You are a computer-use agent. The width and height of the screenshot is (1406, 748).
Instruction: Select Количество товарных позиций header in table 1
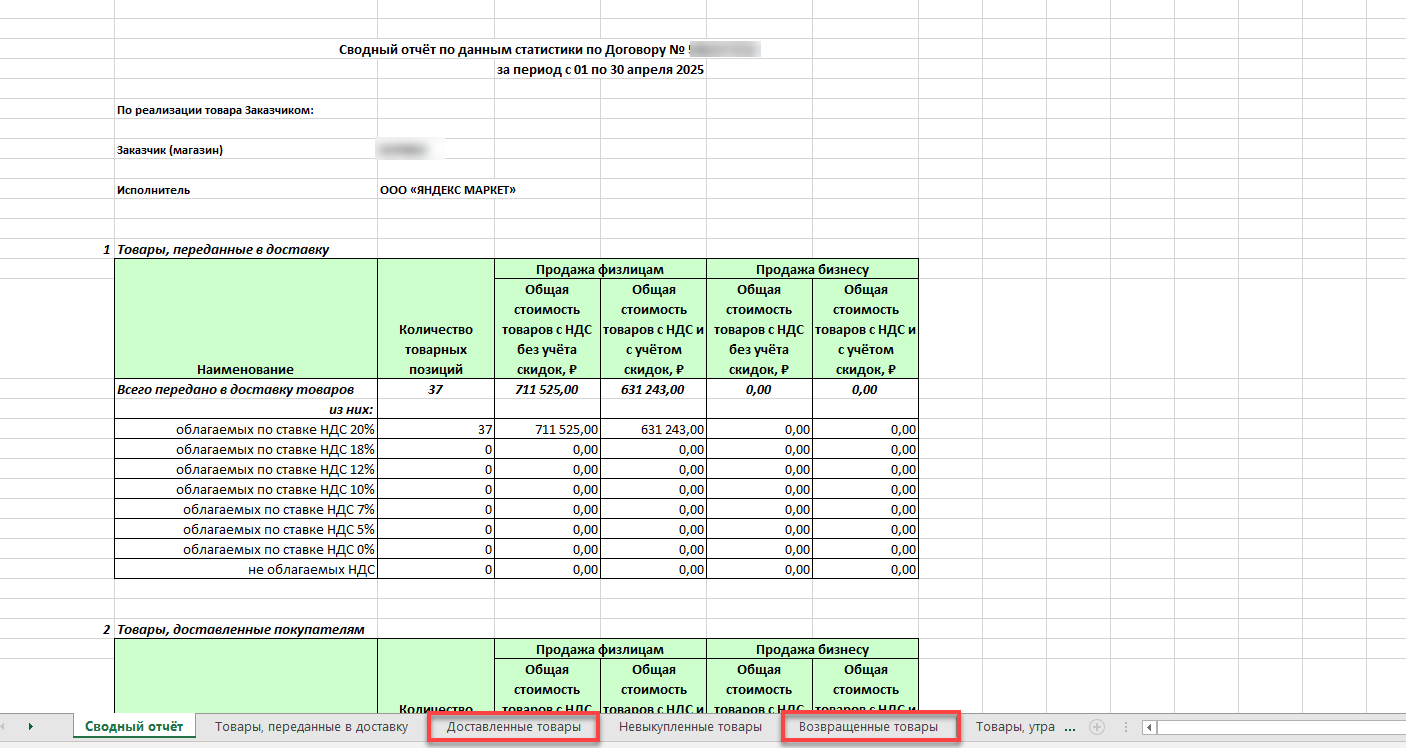click(435, 319)
